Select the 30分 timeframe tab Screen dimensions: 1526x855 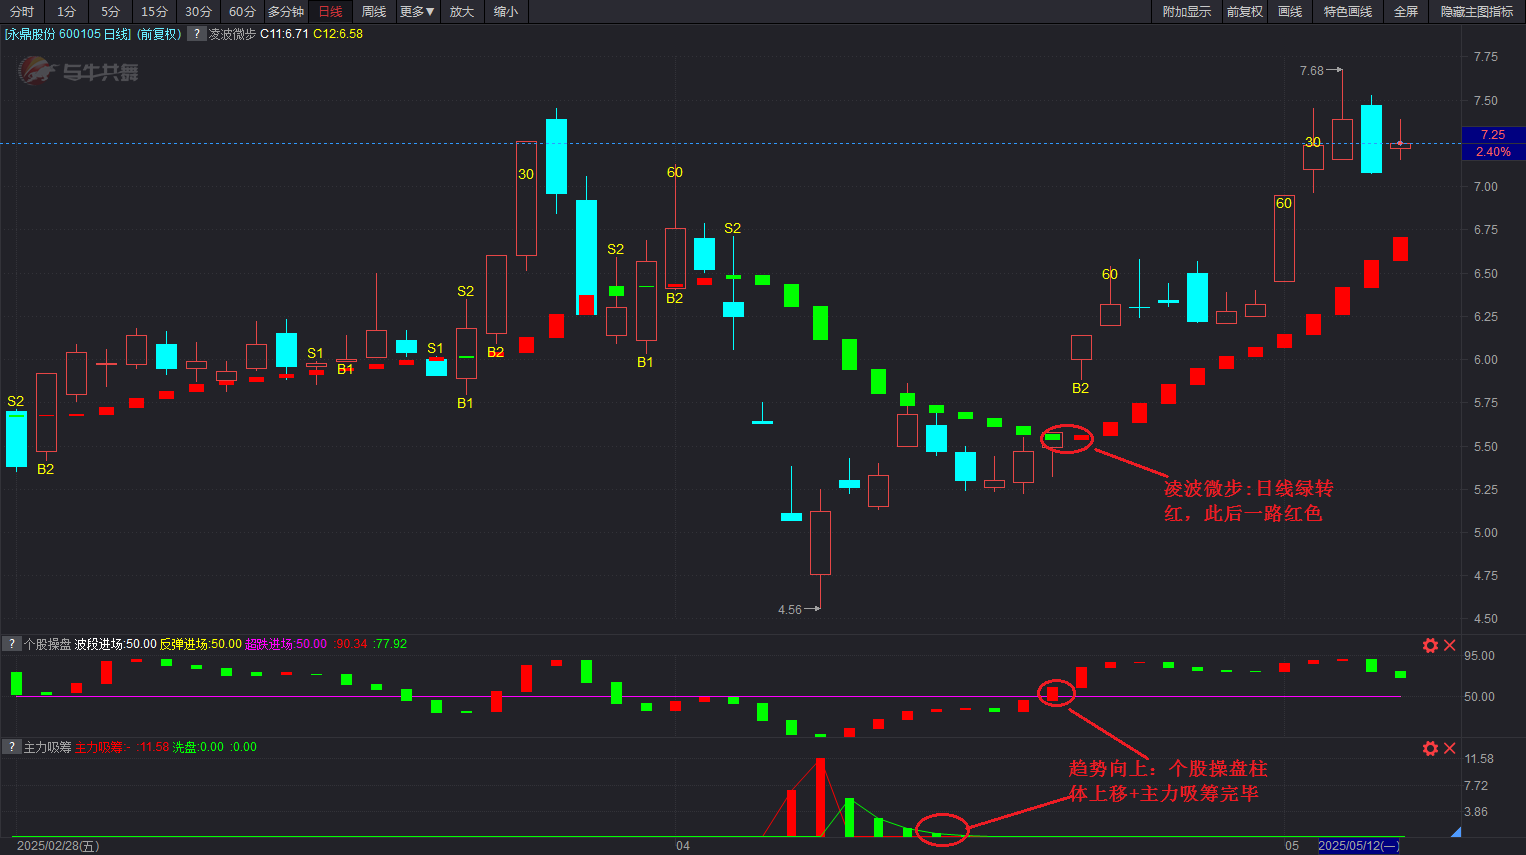pos(198,12)
